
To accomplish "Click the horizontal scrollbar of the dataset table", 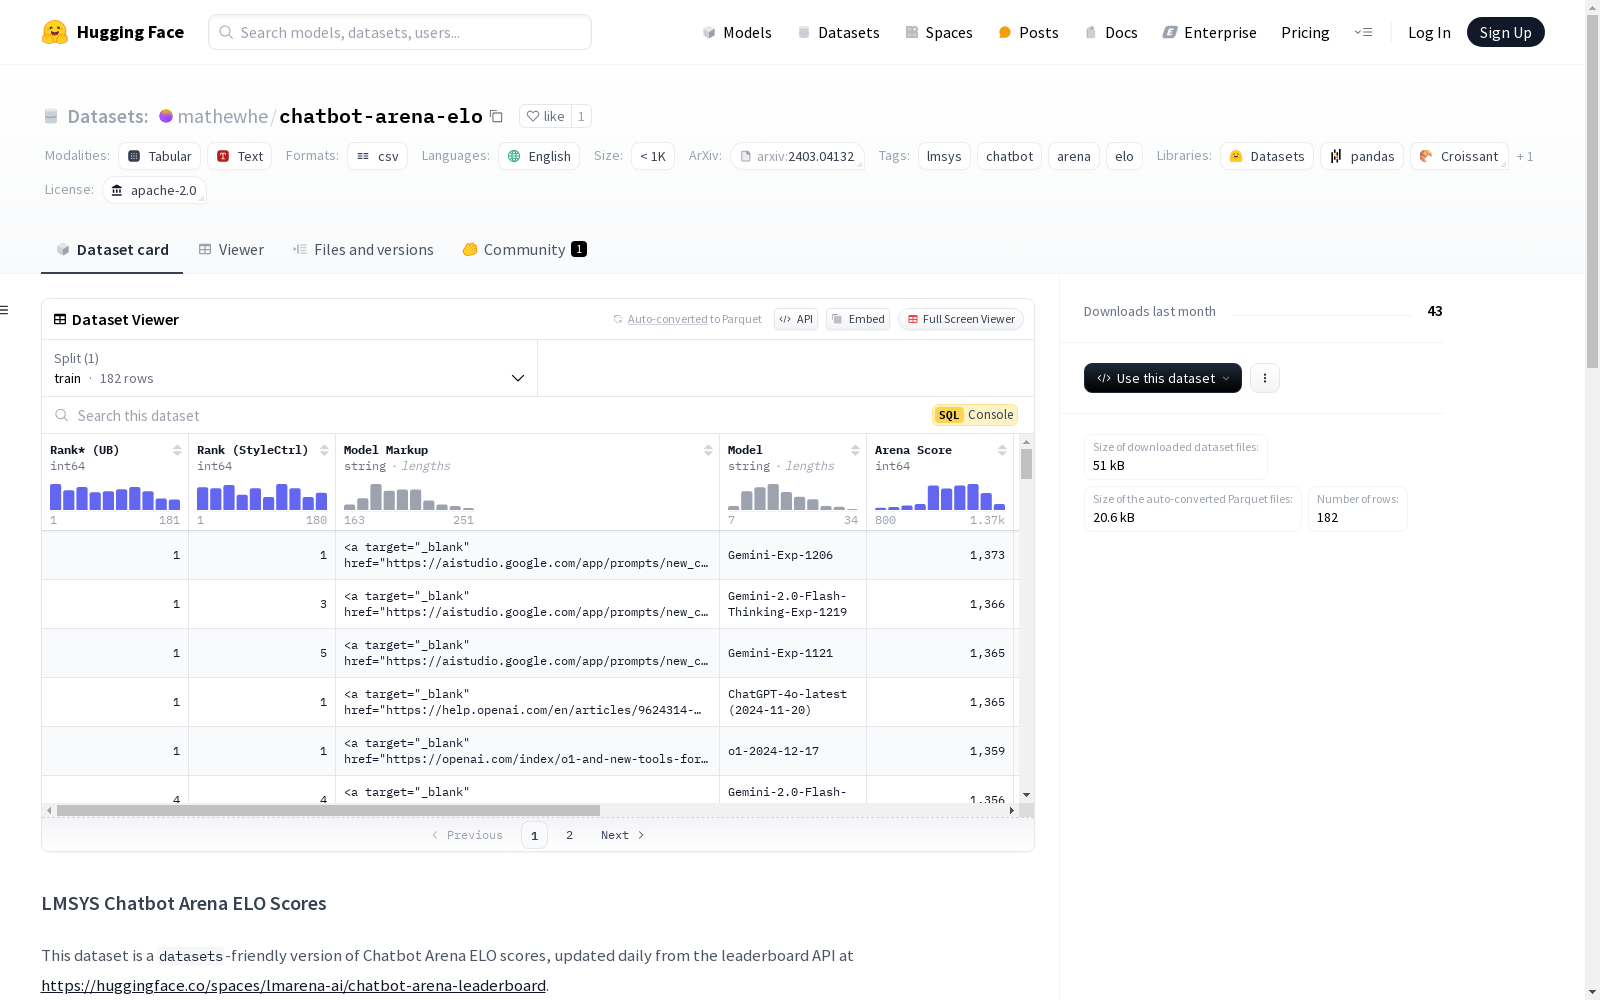I will point(328,810).
